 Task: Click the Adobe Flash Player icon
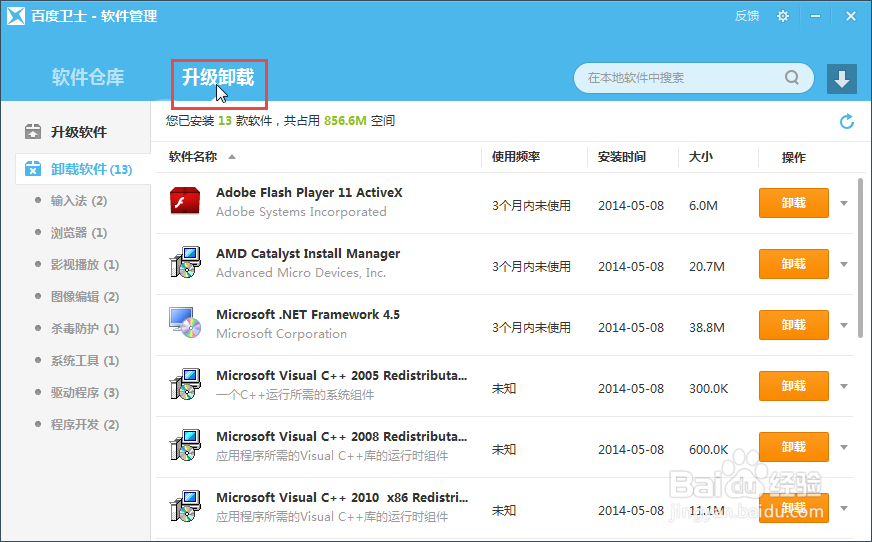click(185, 201)
